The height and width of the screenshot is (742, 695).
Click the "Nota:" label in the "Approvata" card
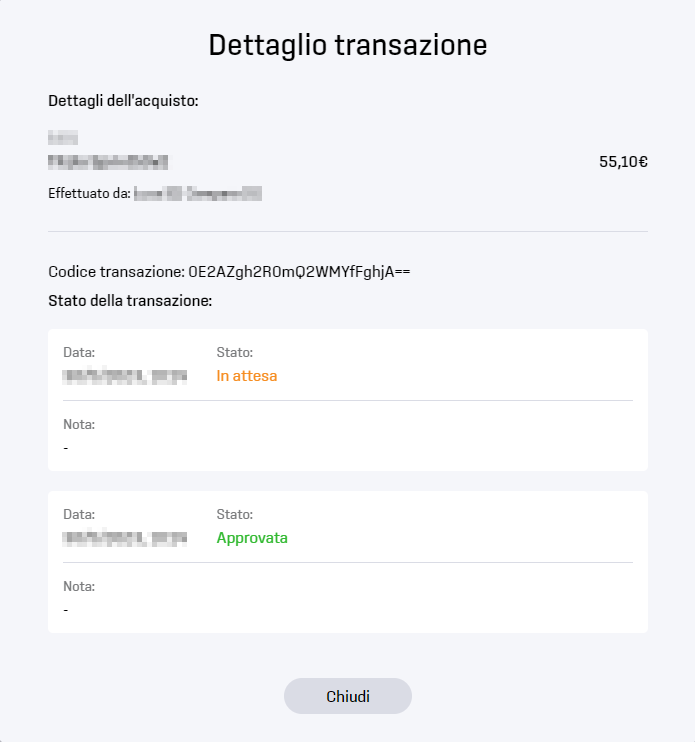79,587
